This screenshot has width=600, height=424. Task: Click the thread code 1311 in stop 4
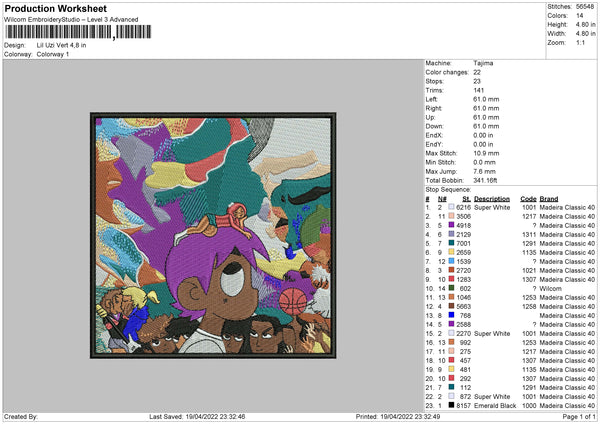[x=529, y=234]
